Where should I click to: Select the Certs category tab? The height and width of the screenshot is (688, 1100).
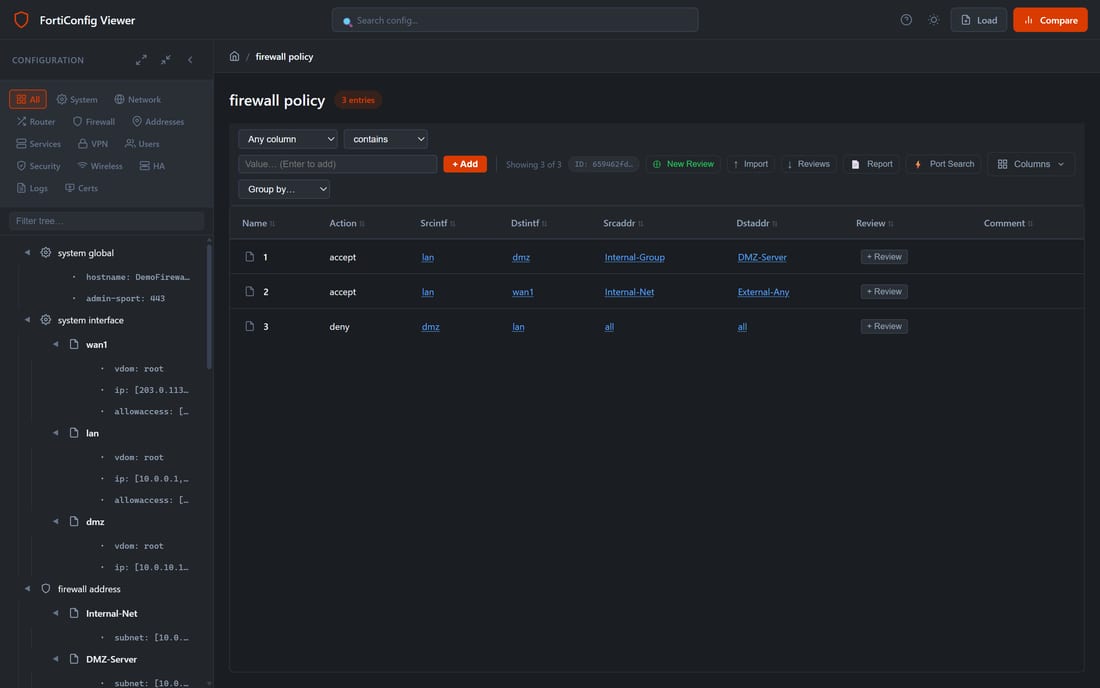pyautogui.click(x=81, y=188)
